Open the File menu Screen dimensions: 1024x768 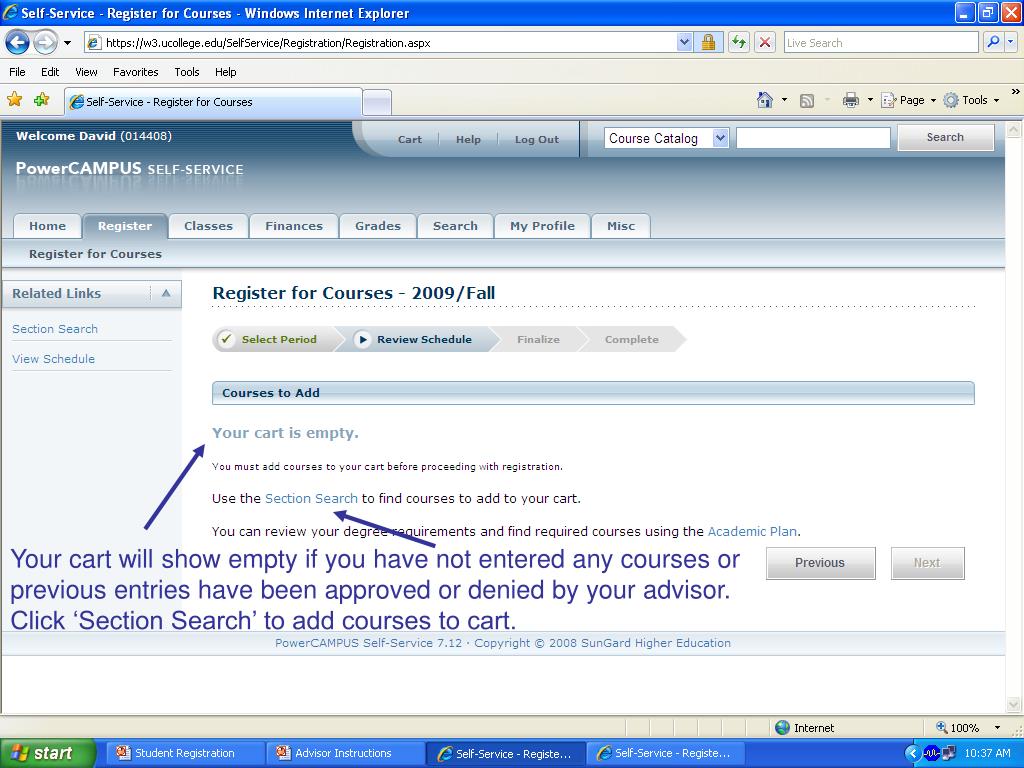click(18, 72)
